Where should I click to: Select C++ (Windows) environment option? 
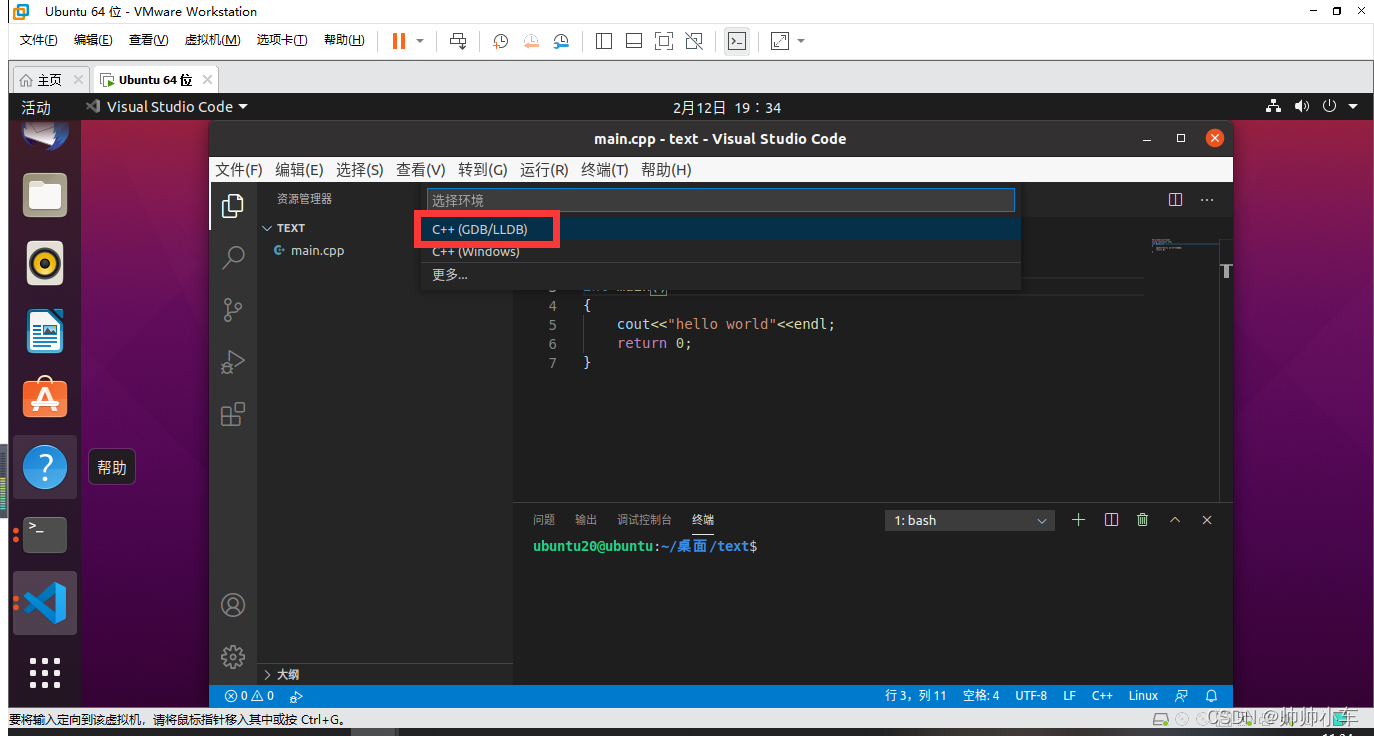[x=720, y=251]
